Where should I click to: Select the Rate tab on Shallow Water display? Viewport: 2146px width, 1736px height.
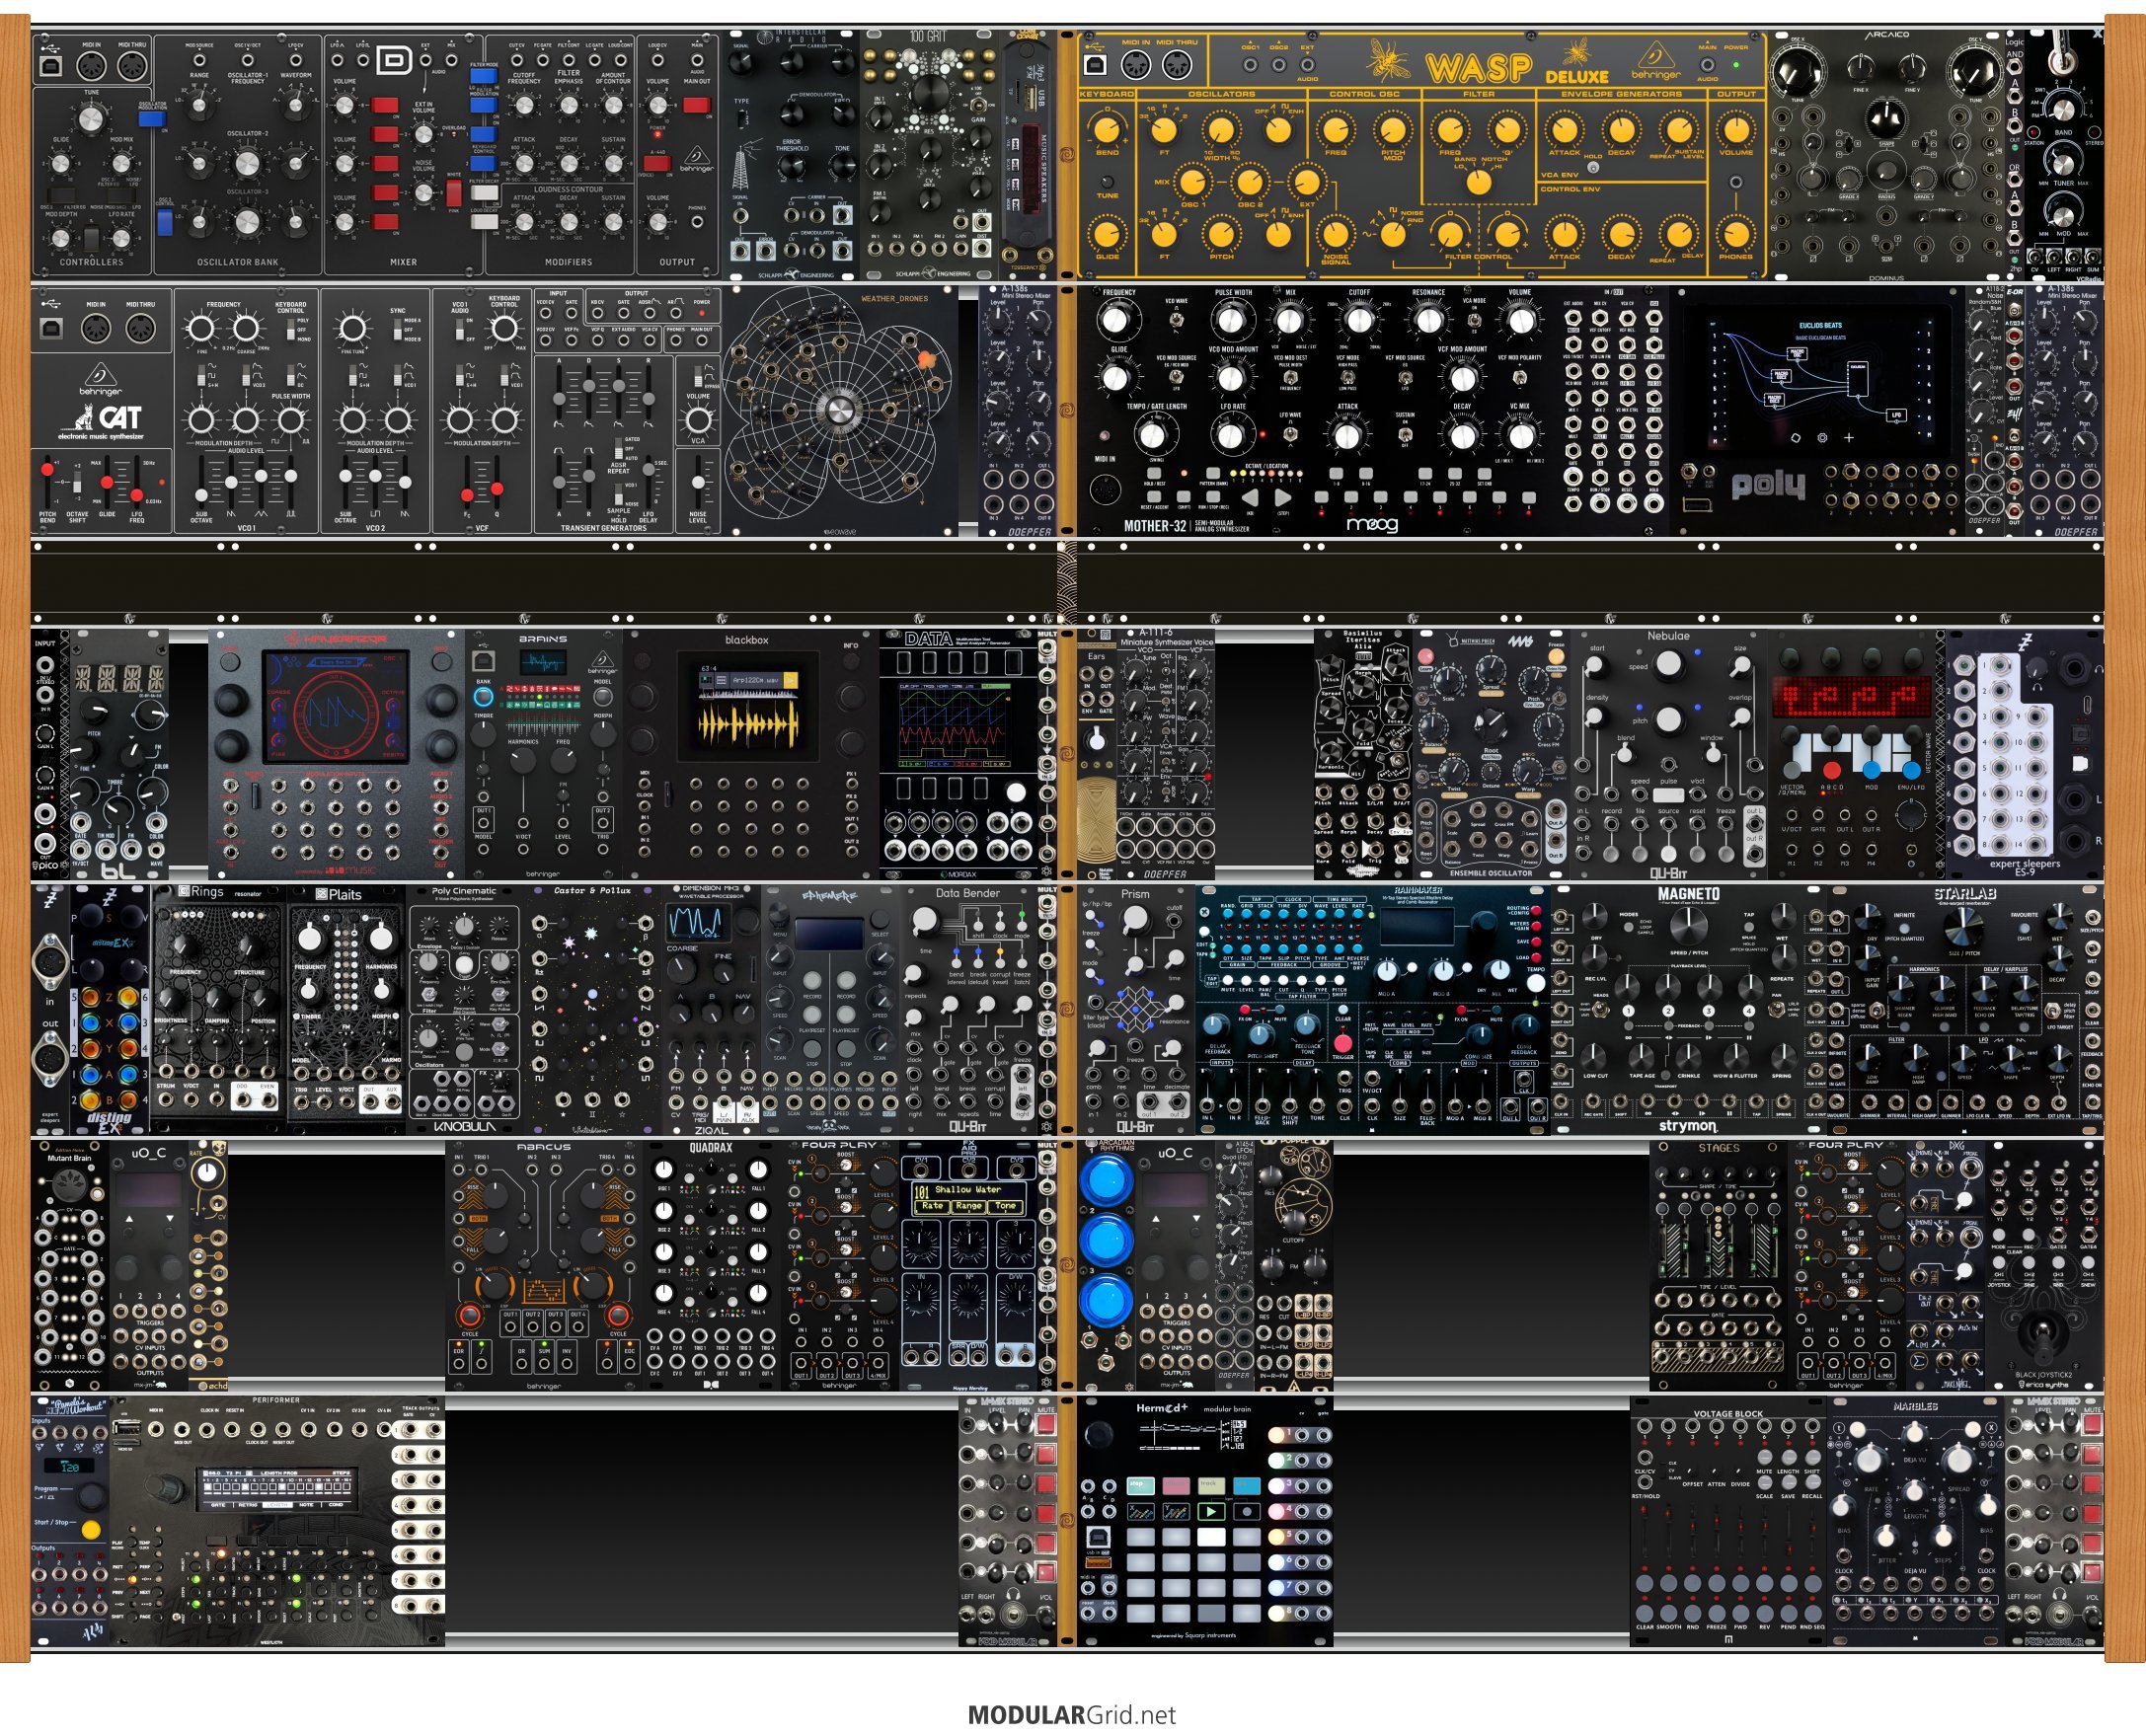pyautogui.click(x=932, y=1206)
